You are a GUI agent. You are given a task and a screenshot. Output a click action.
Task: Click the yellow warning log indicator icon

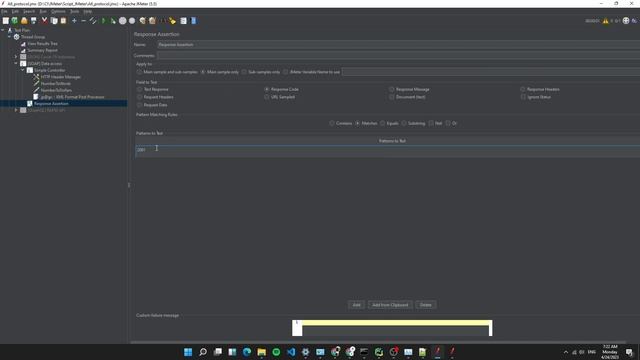point(606,21)
